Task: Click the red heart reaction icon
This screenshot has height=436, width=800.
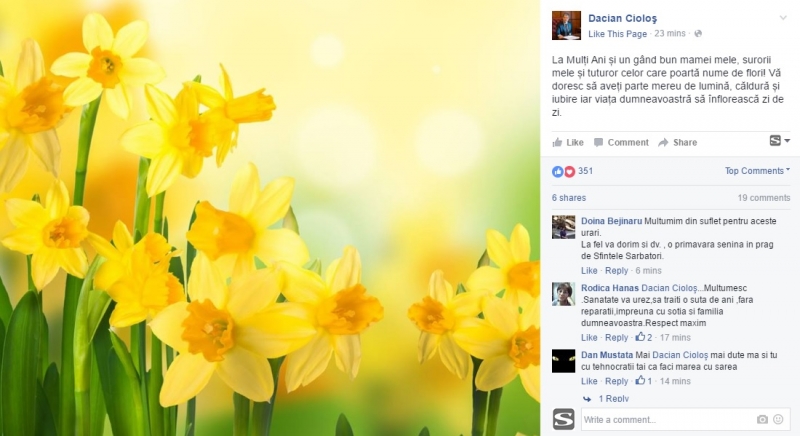Action: pos(569,171)
